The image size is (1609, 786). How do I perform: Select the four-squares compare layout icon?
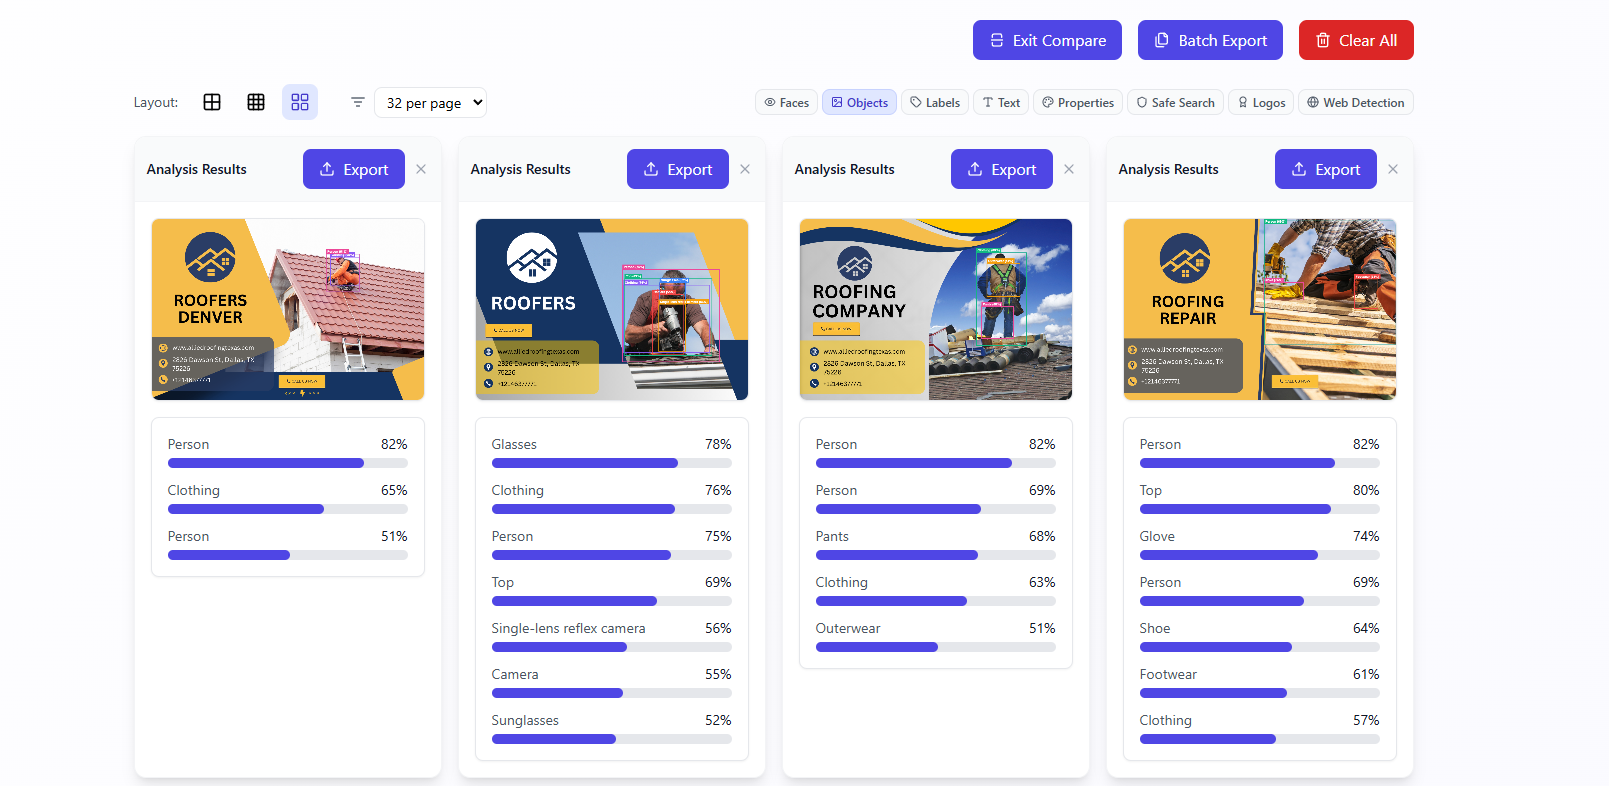pyautogui.click(x=300, y=102)
